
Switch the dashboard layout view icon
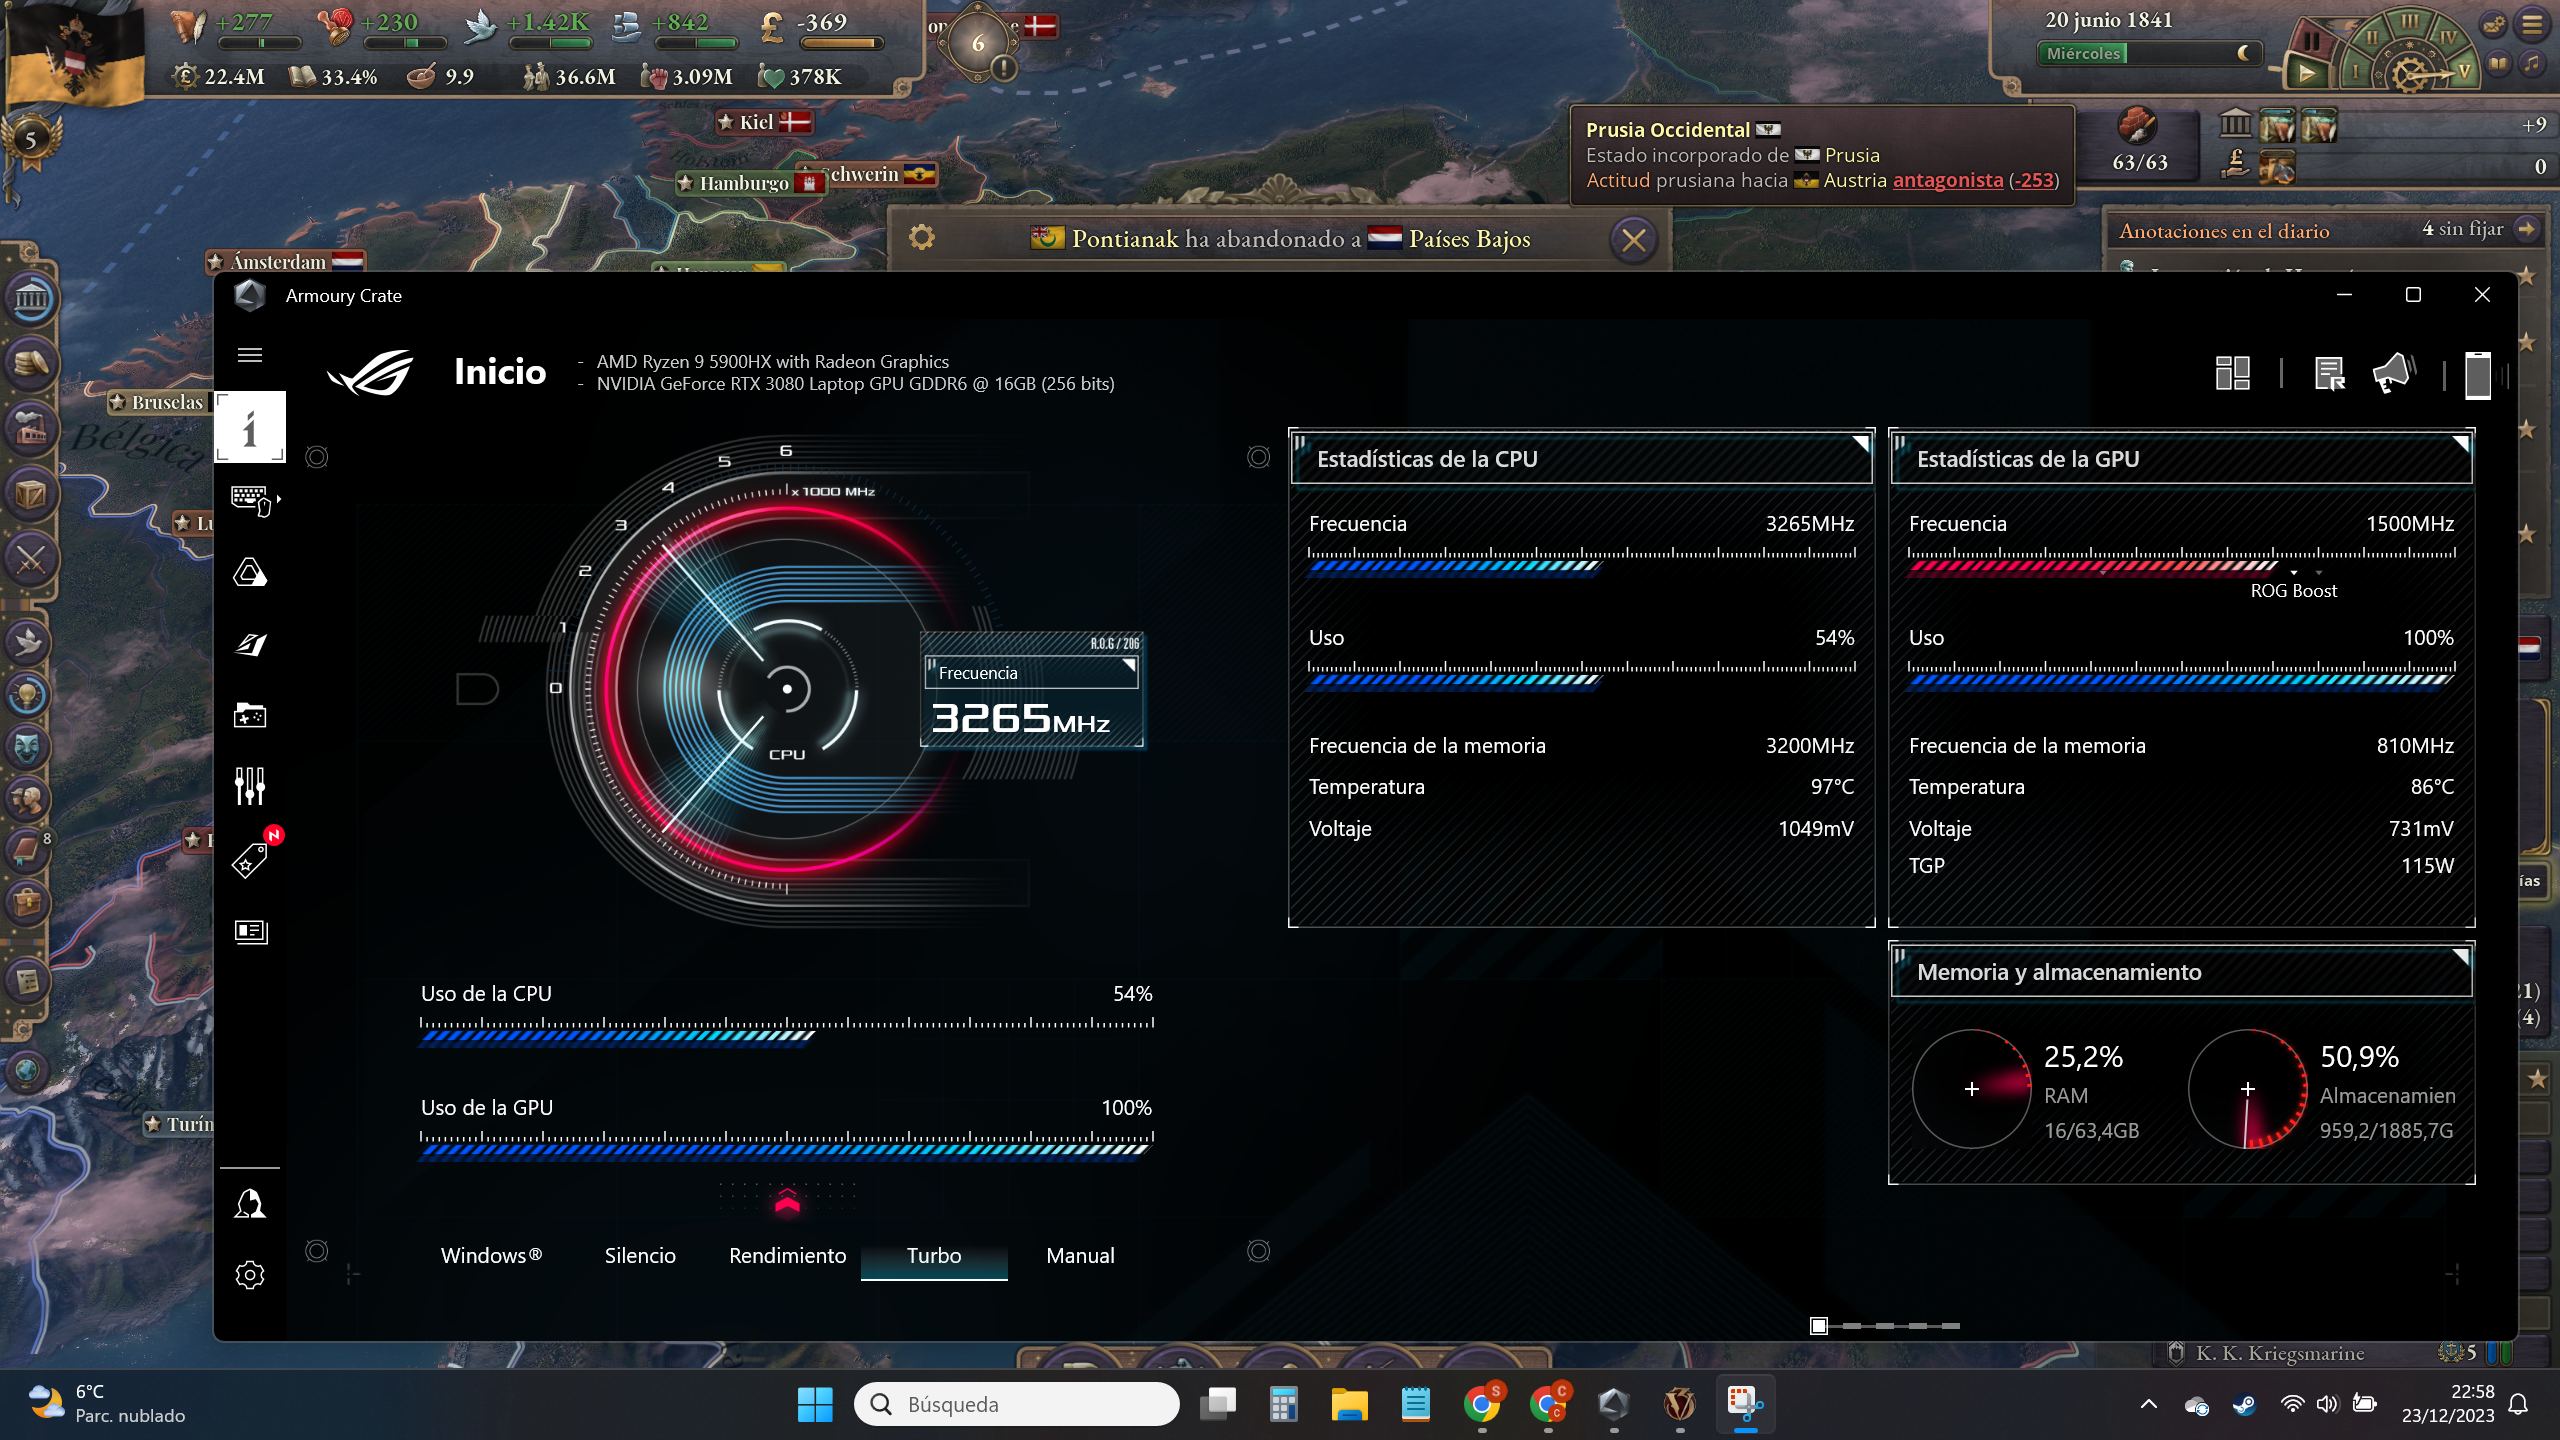click(2232, 374)
